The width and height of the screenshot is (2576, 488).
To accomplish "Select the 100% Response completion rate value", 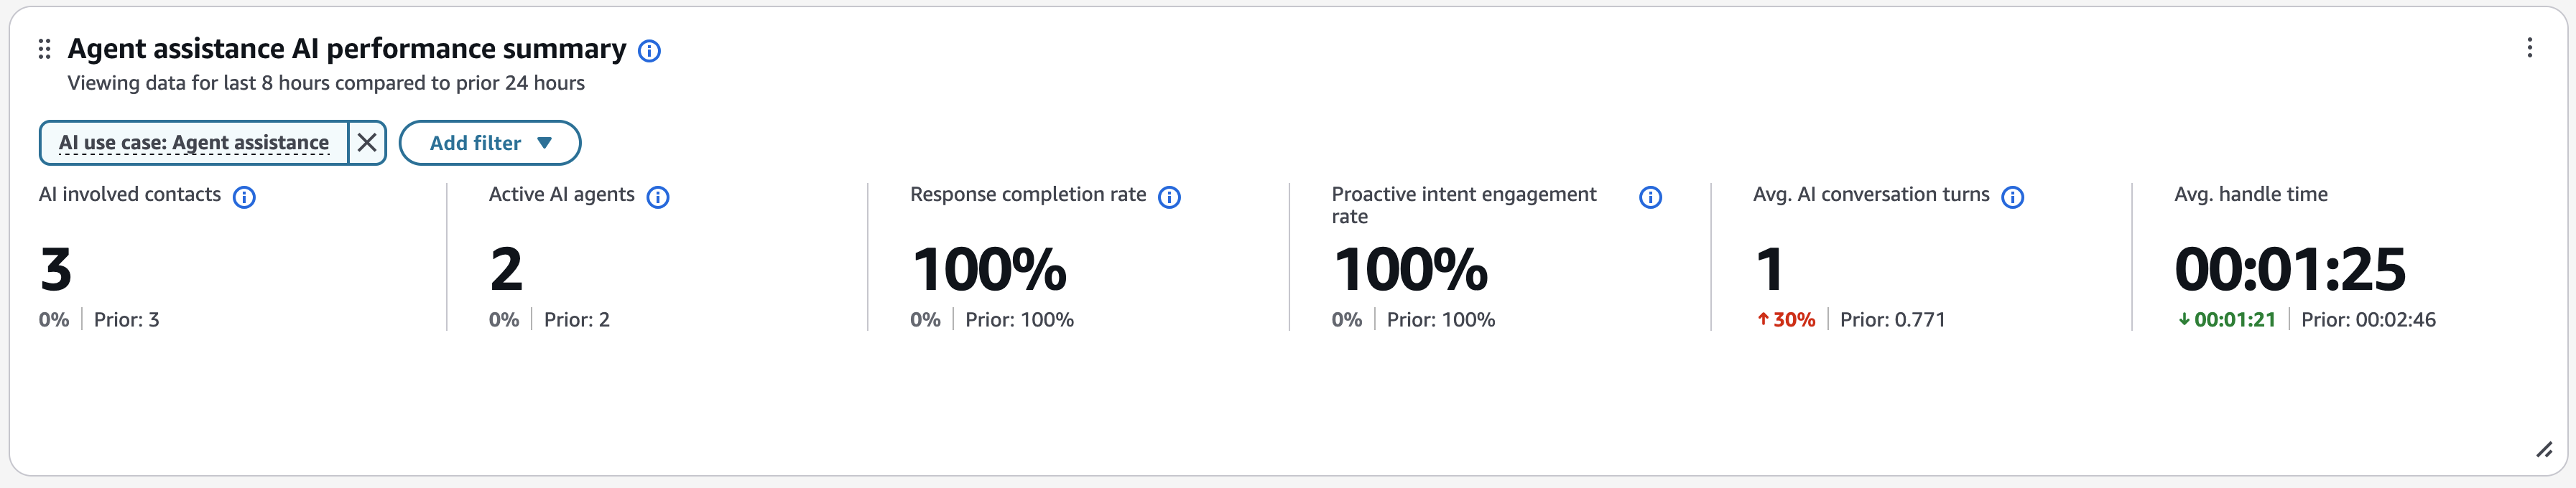I will tap(988, 268).
